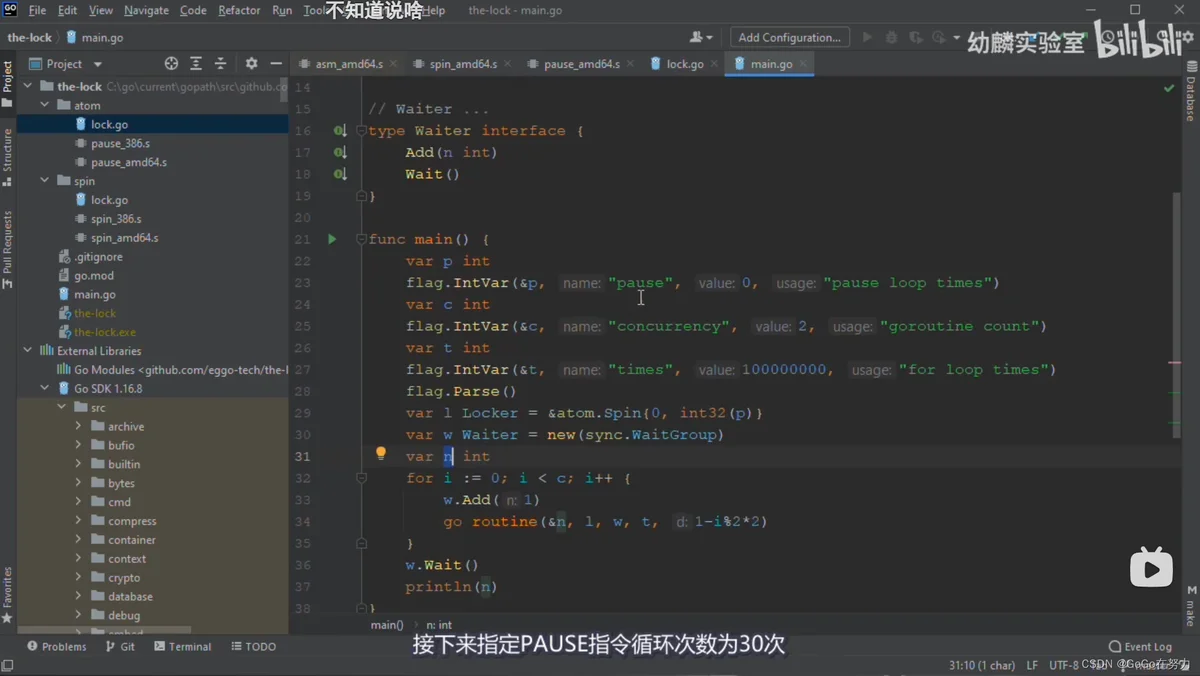Open the Terminal tool window
The width and height of the screenshot is (1200, 676).
pyautogui.click(x=183, y=647)
